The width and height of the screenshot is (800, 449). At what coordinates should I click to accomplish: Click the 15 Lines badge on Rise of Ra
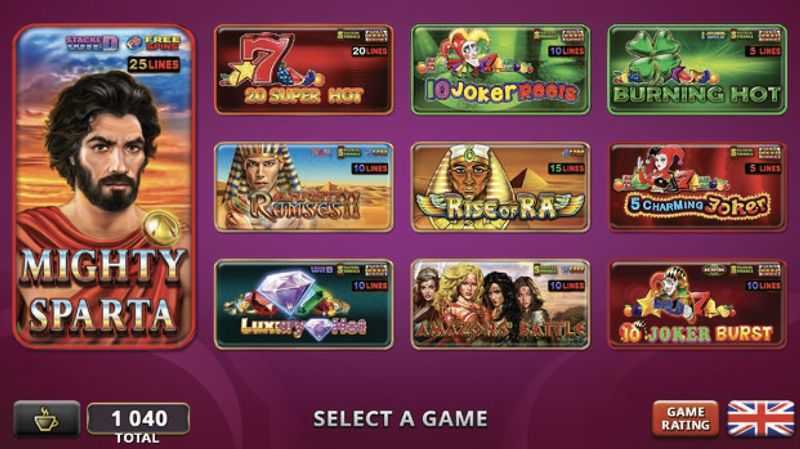pos(566,168)
